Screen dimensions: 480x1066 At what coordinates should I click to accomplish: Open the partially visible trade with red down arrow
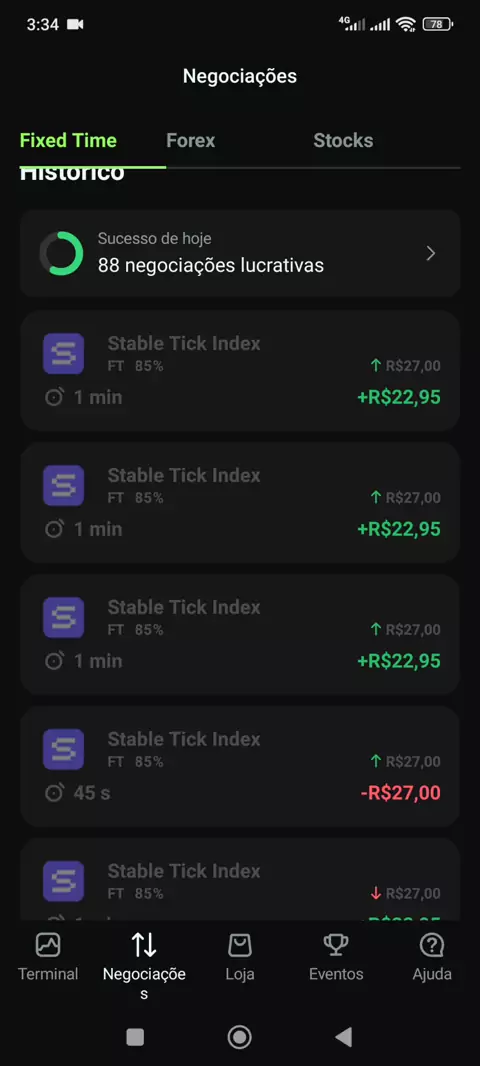click(x=240, y=879)
